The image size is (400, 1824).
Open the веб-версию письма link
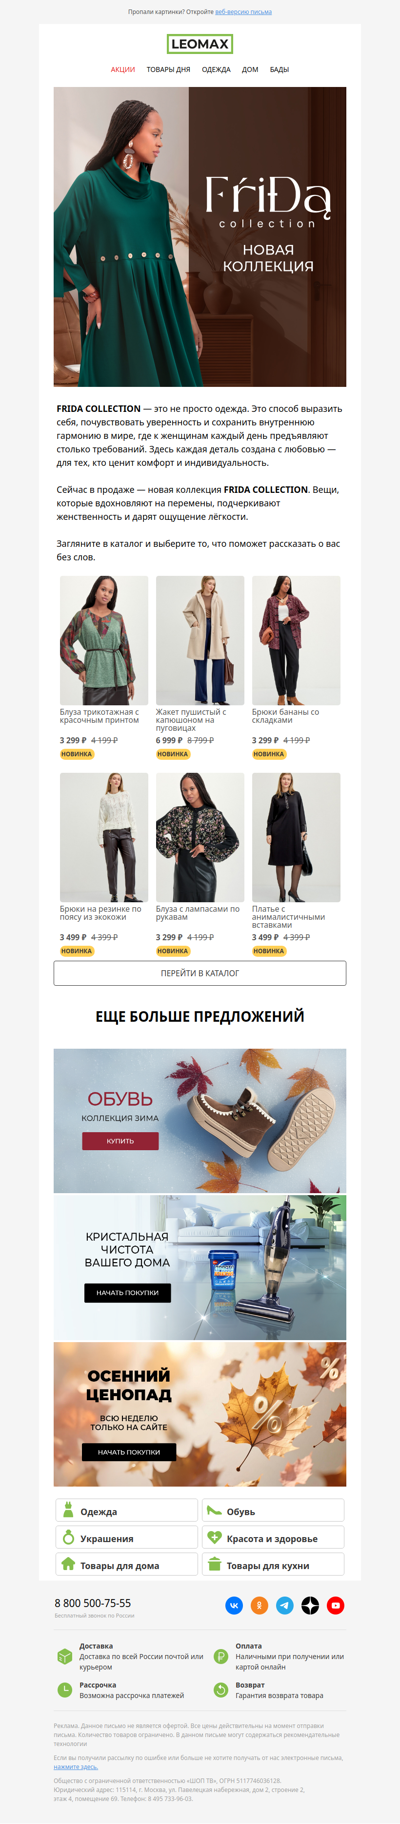tap(243, 12)
